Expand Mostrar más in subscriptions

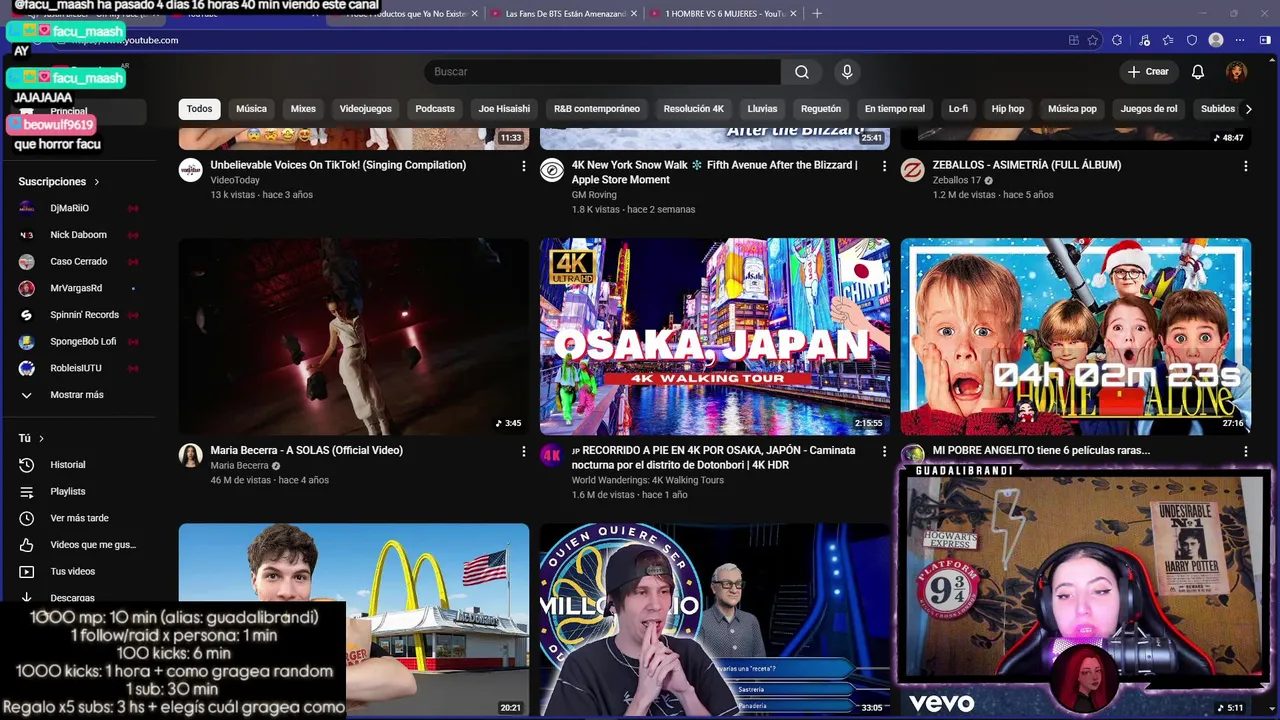point(77,395)
